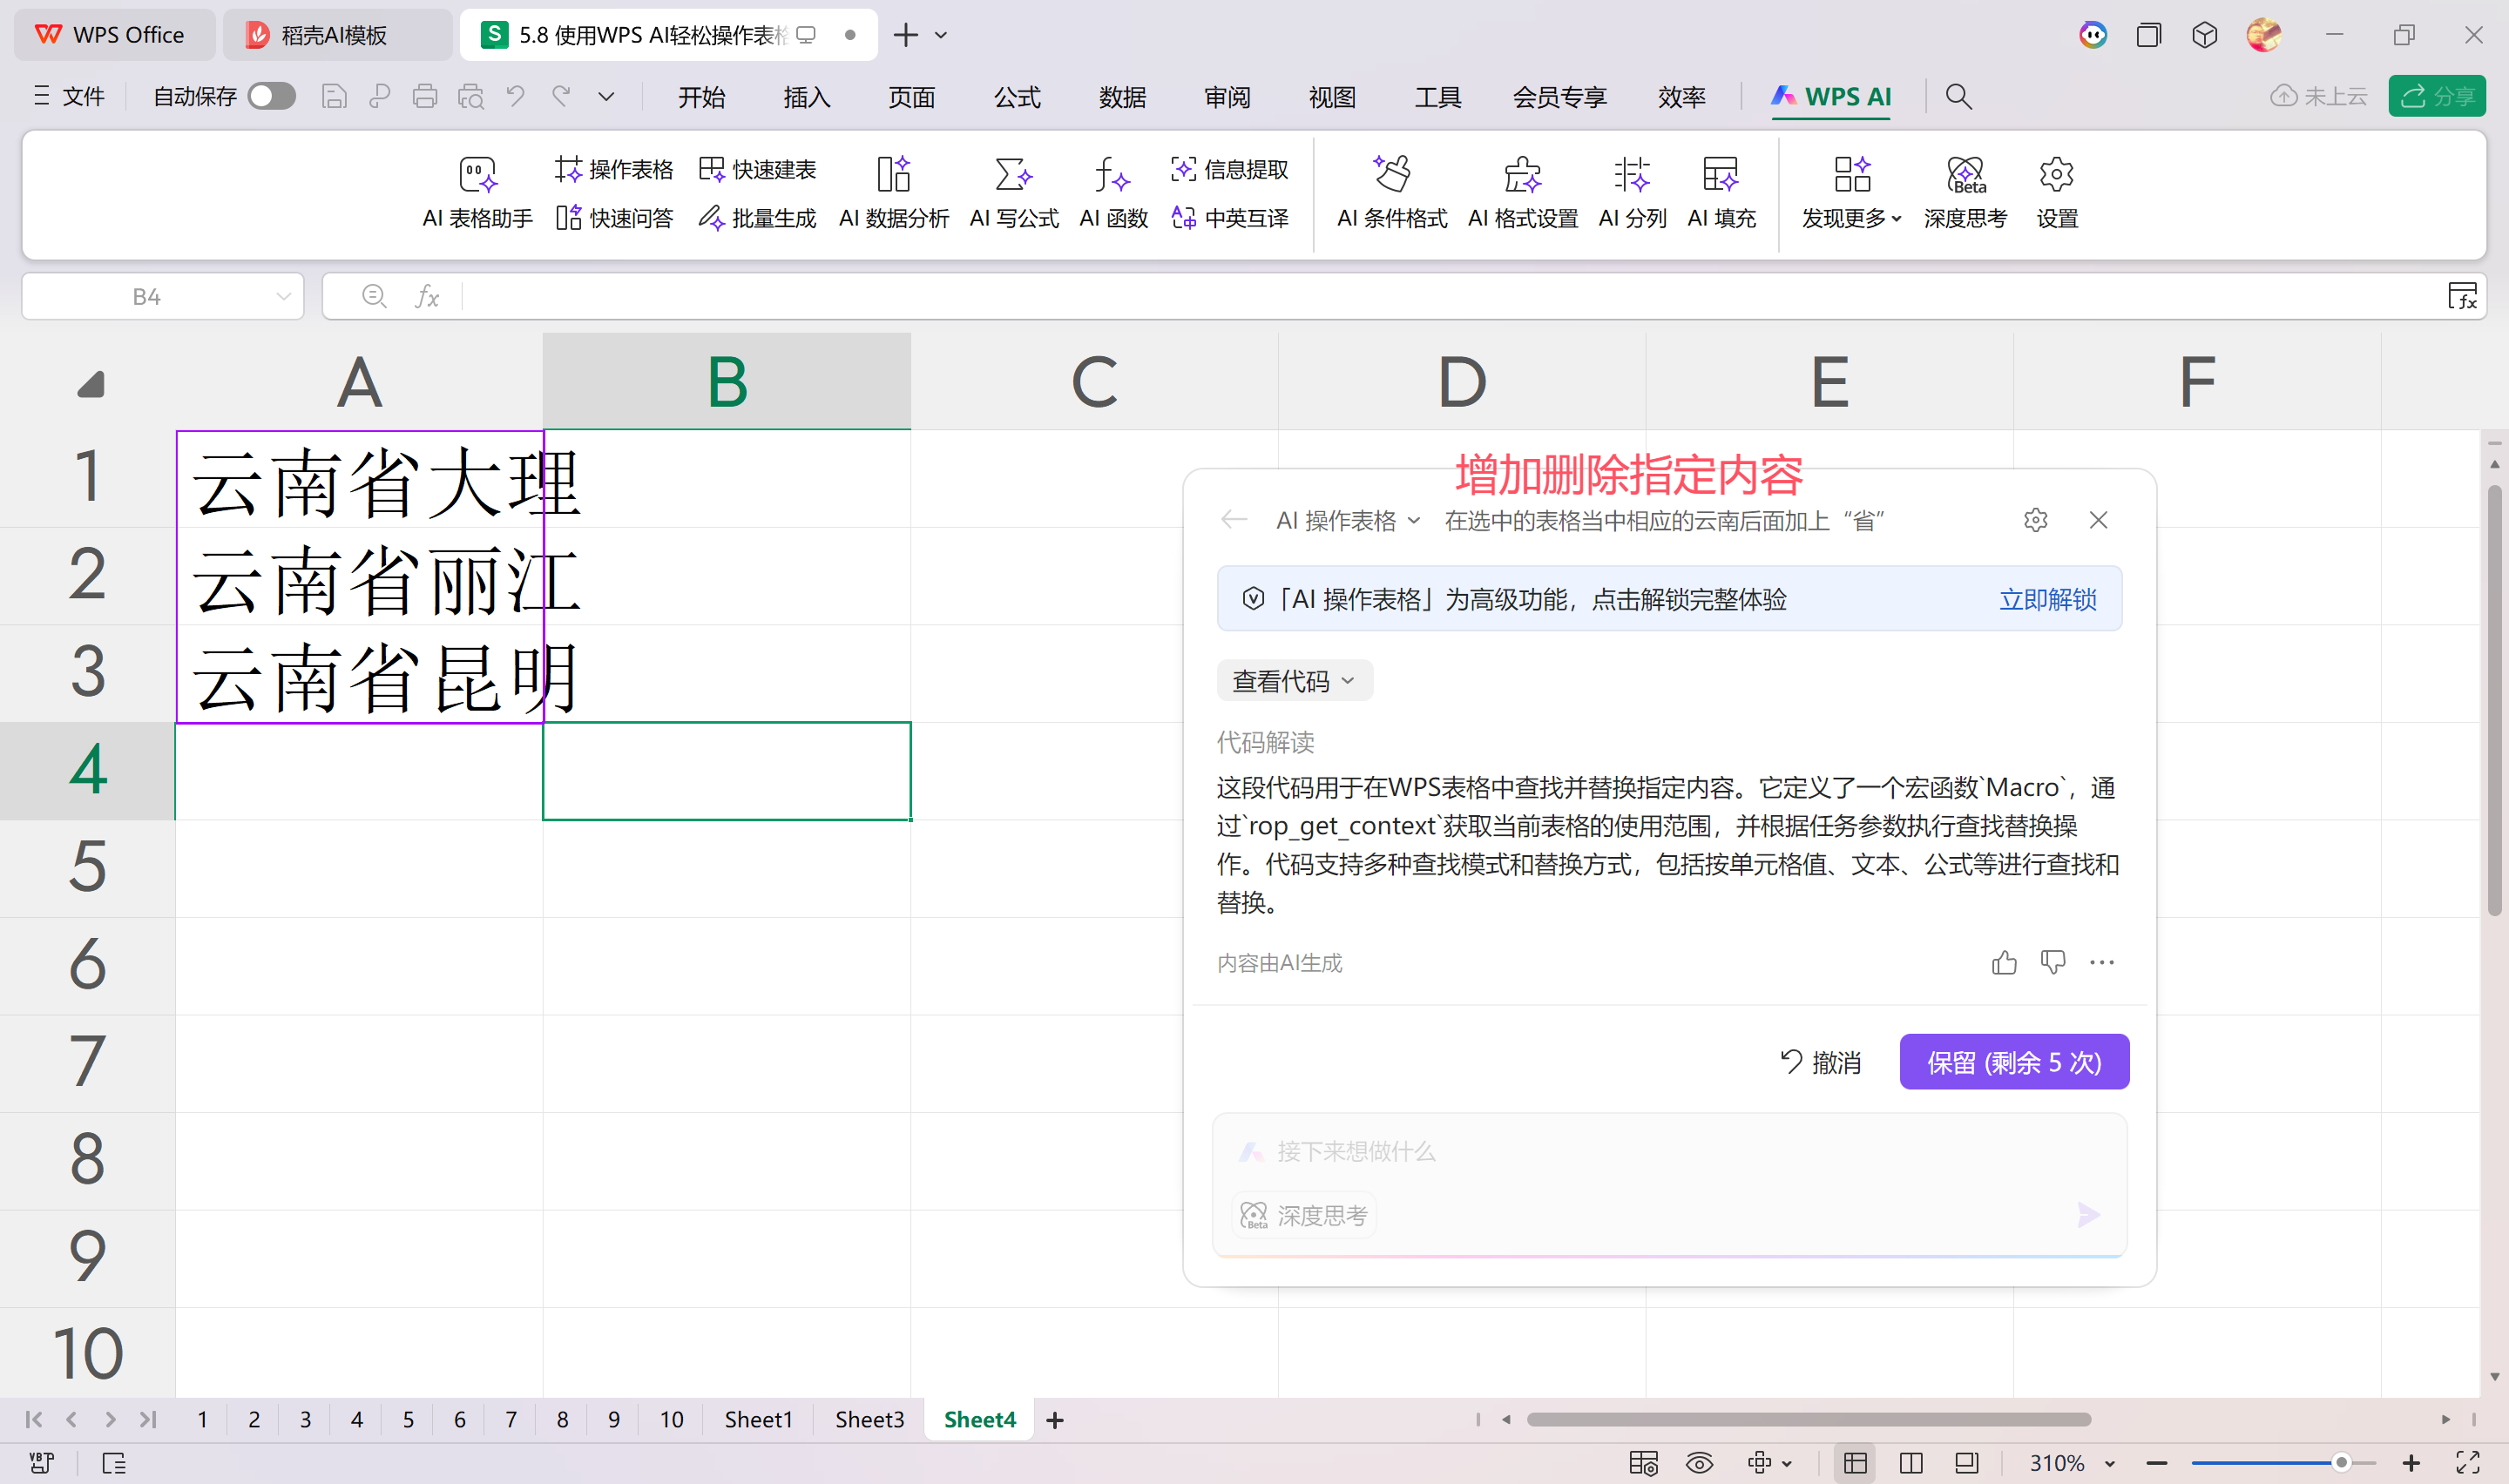
Task: Toggle eye protection mode in status bar
Action: point(1698,1463)
